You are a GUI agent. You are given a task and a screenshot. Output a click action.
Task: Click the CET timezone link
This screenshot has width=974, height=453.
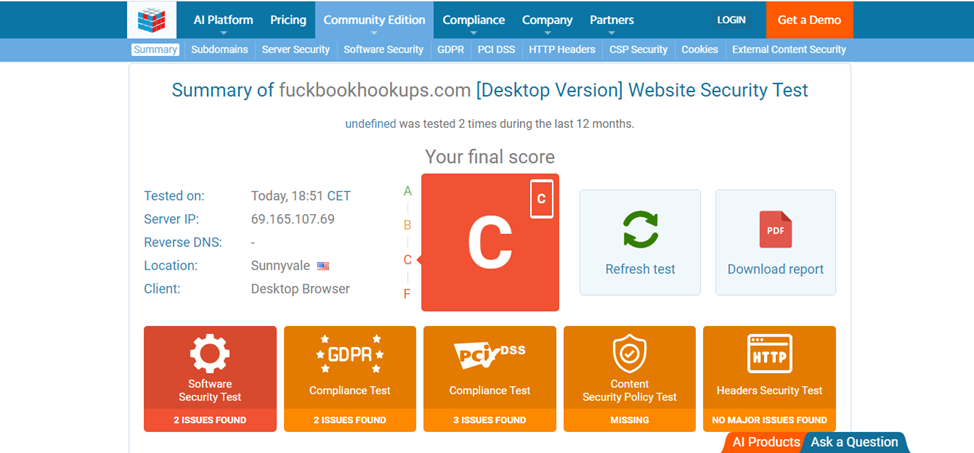(339, 196)
